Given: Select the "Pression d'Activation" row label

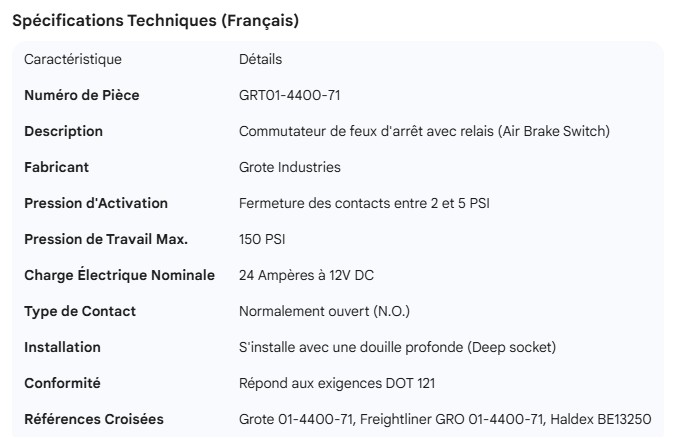Looking at the screenshot, I should [x=96, y=204].
